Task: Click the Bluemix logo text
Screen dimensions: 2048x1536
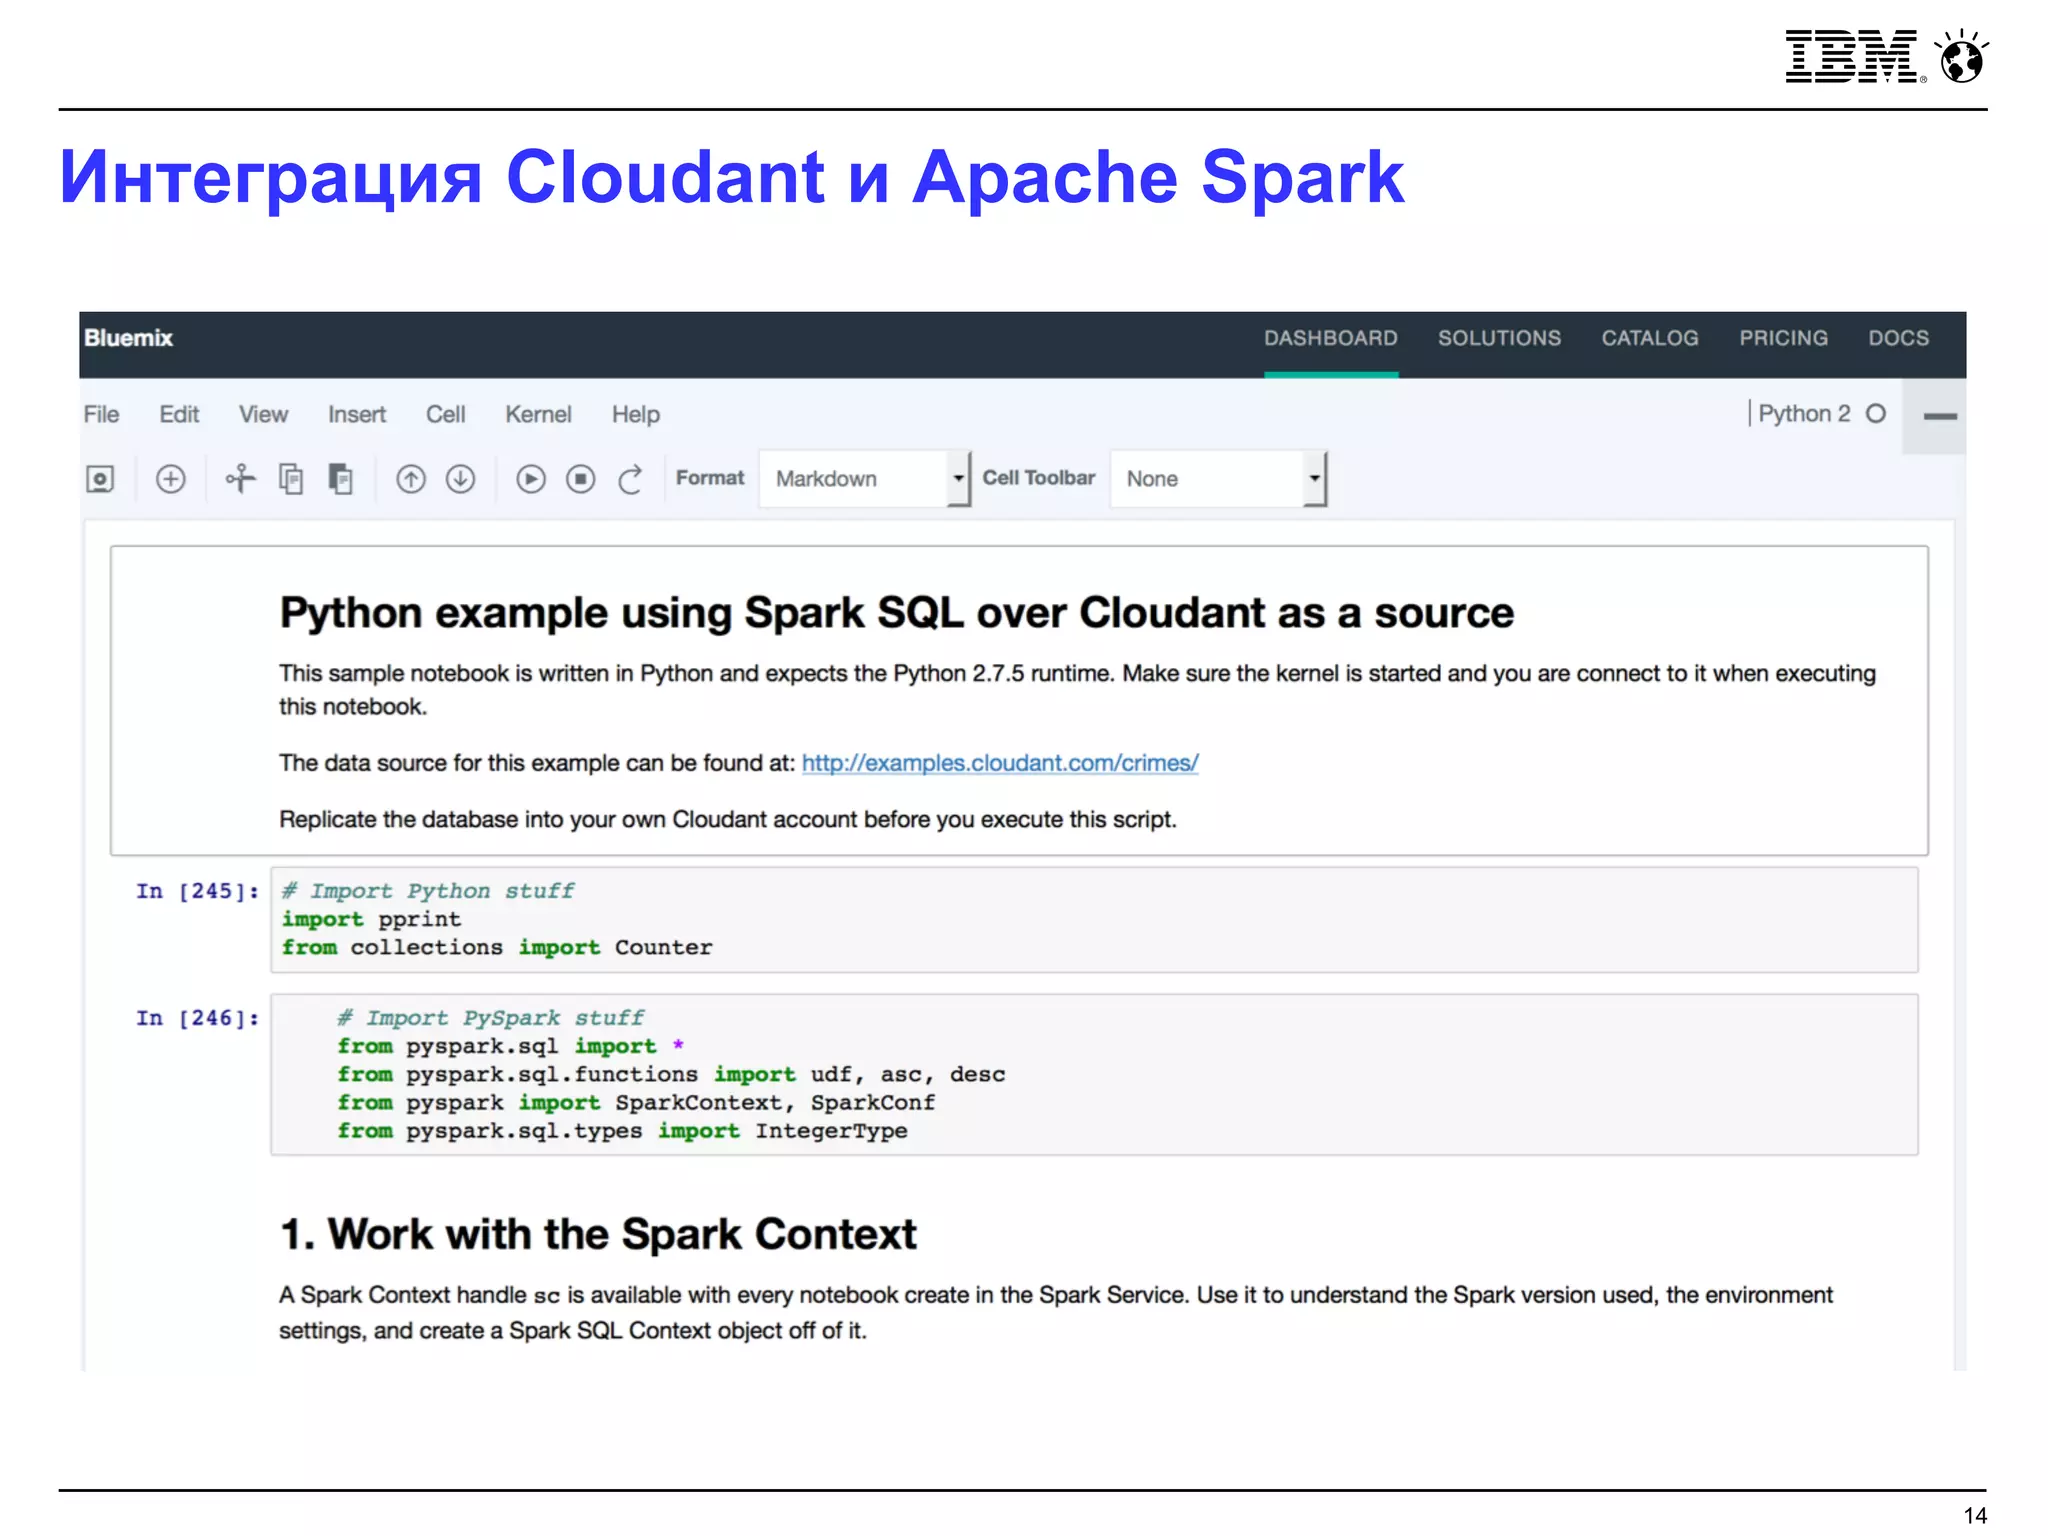Action: click(x=128, y=338)
